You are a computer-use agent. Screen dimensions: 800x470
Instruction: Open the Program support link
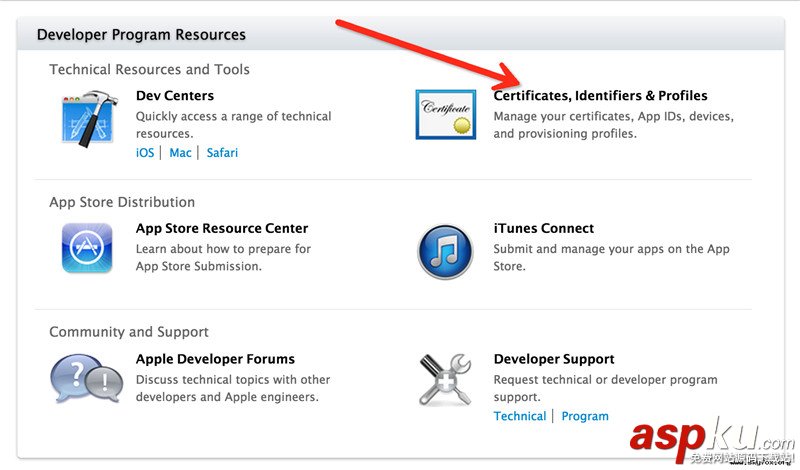click(585, 416)
